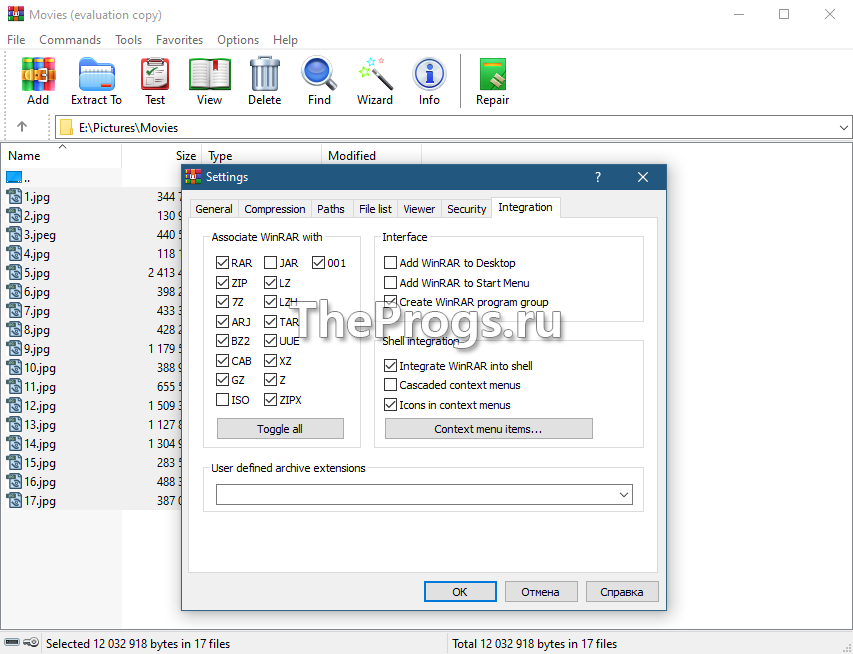Toggle Integrate WinRAR into shell
The width and height of the screenshot is (853, 654).
point(390,366)
